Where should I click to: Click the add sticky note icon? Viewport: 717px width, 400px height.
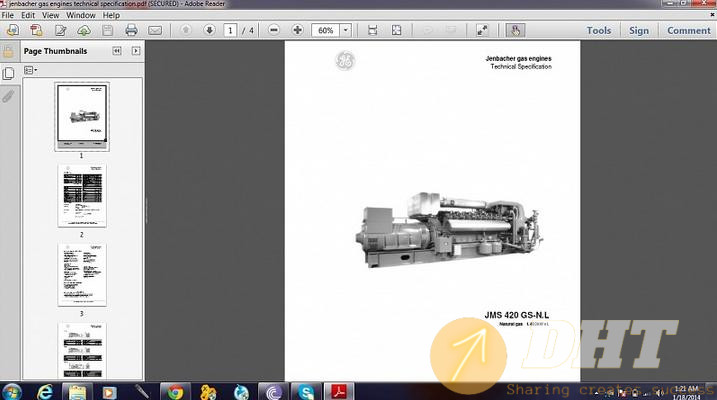[428, 30]
